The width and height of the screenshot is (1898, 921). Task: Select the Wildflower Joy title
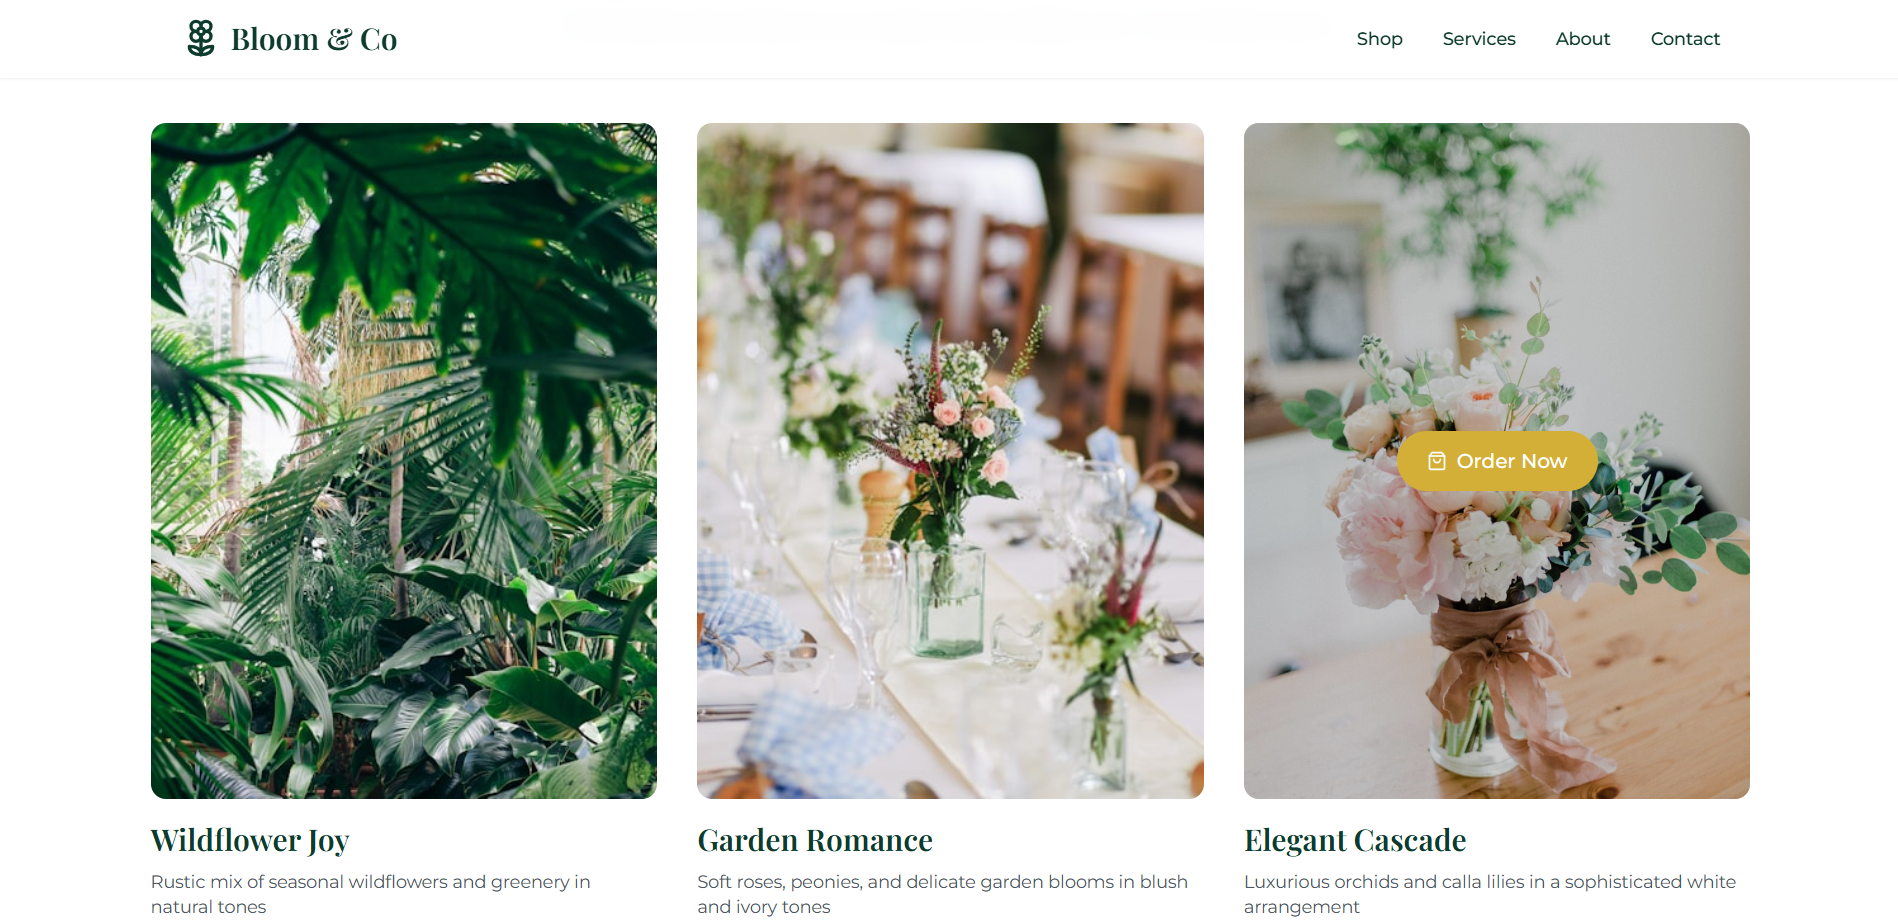(250, 840)
